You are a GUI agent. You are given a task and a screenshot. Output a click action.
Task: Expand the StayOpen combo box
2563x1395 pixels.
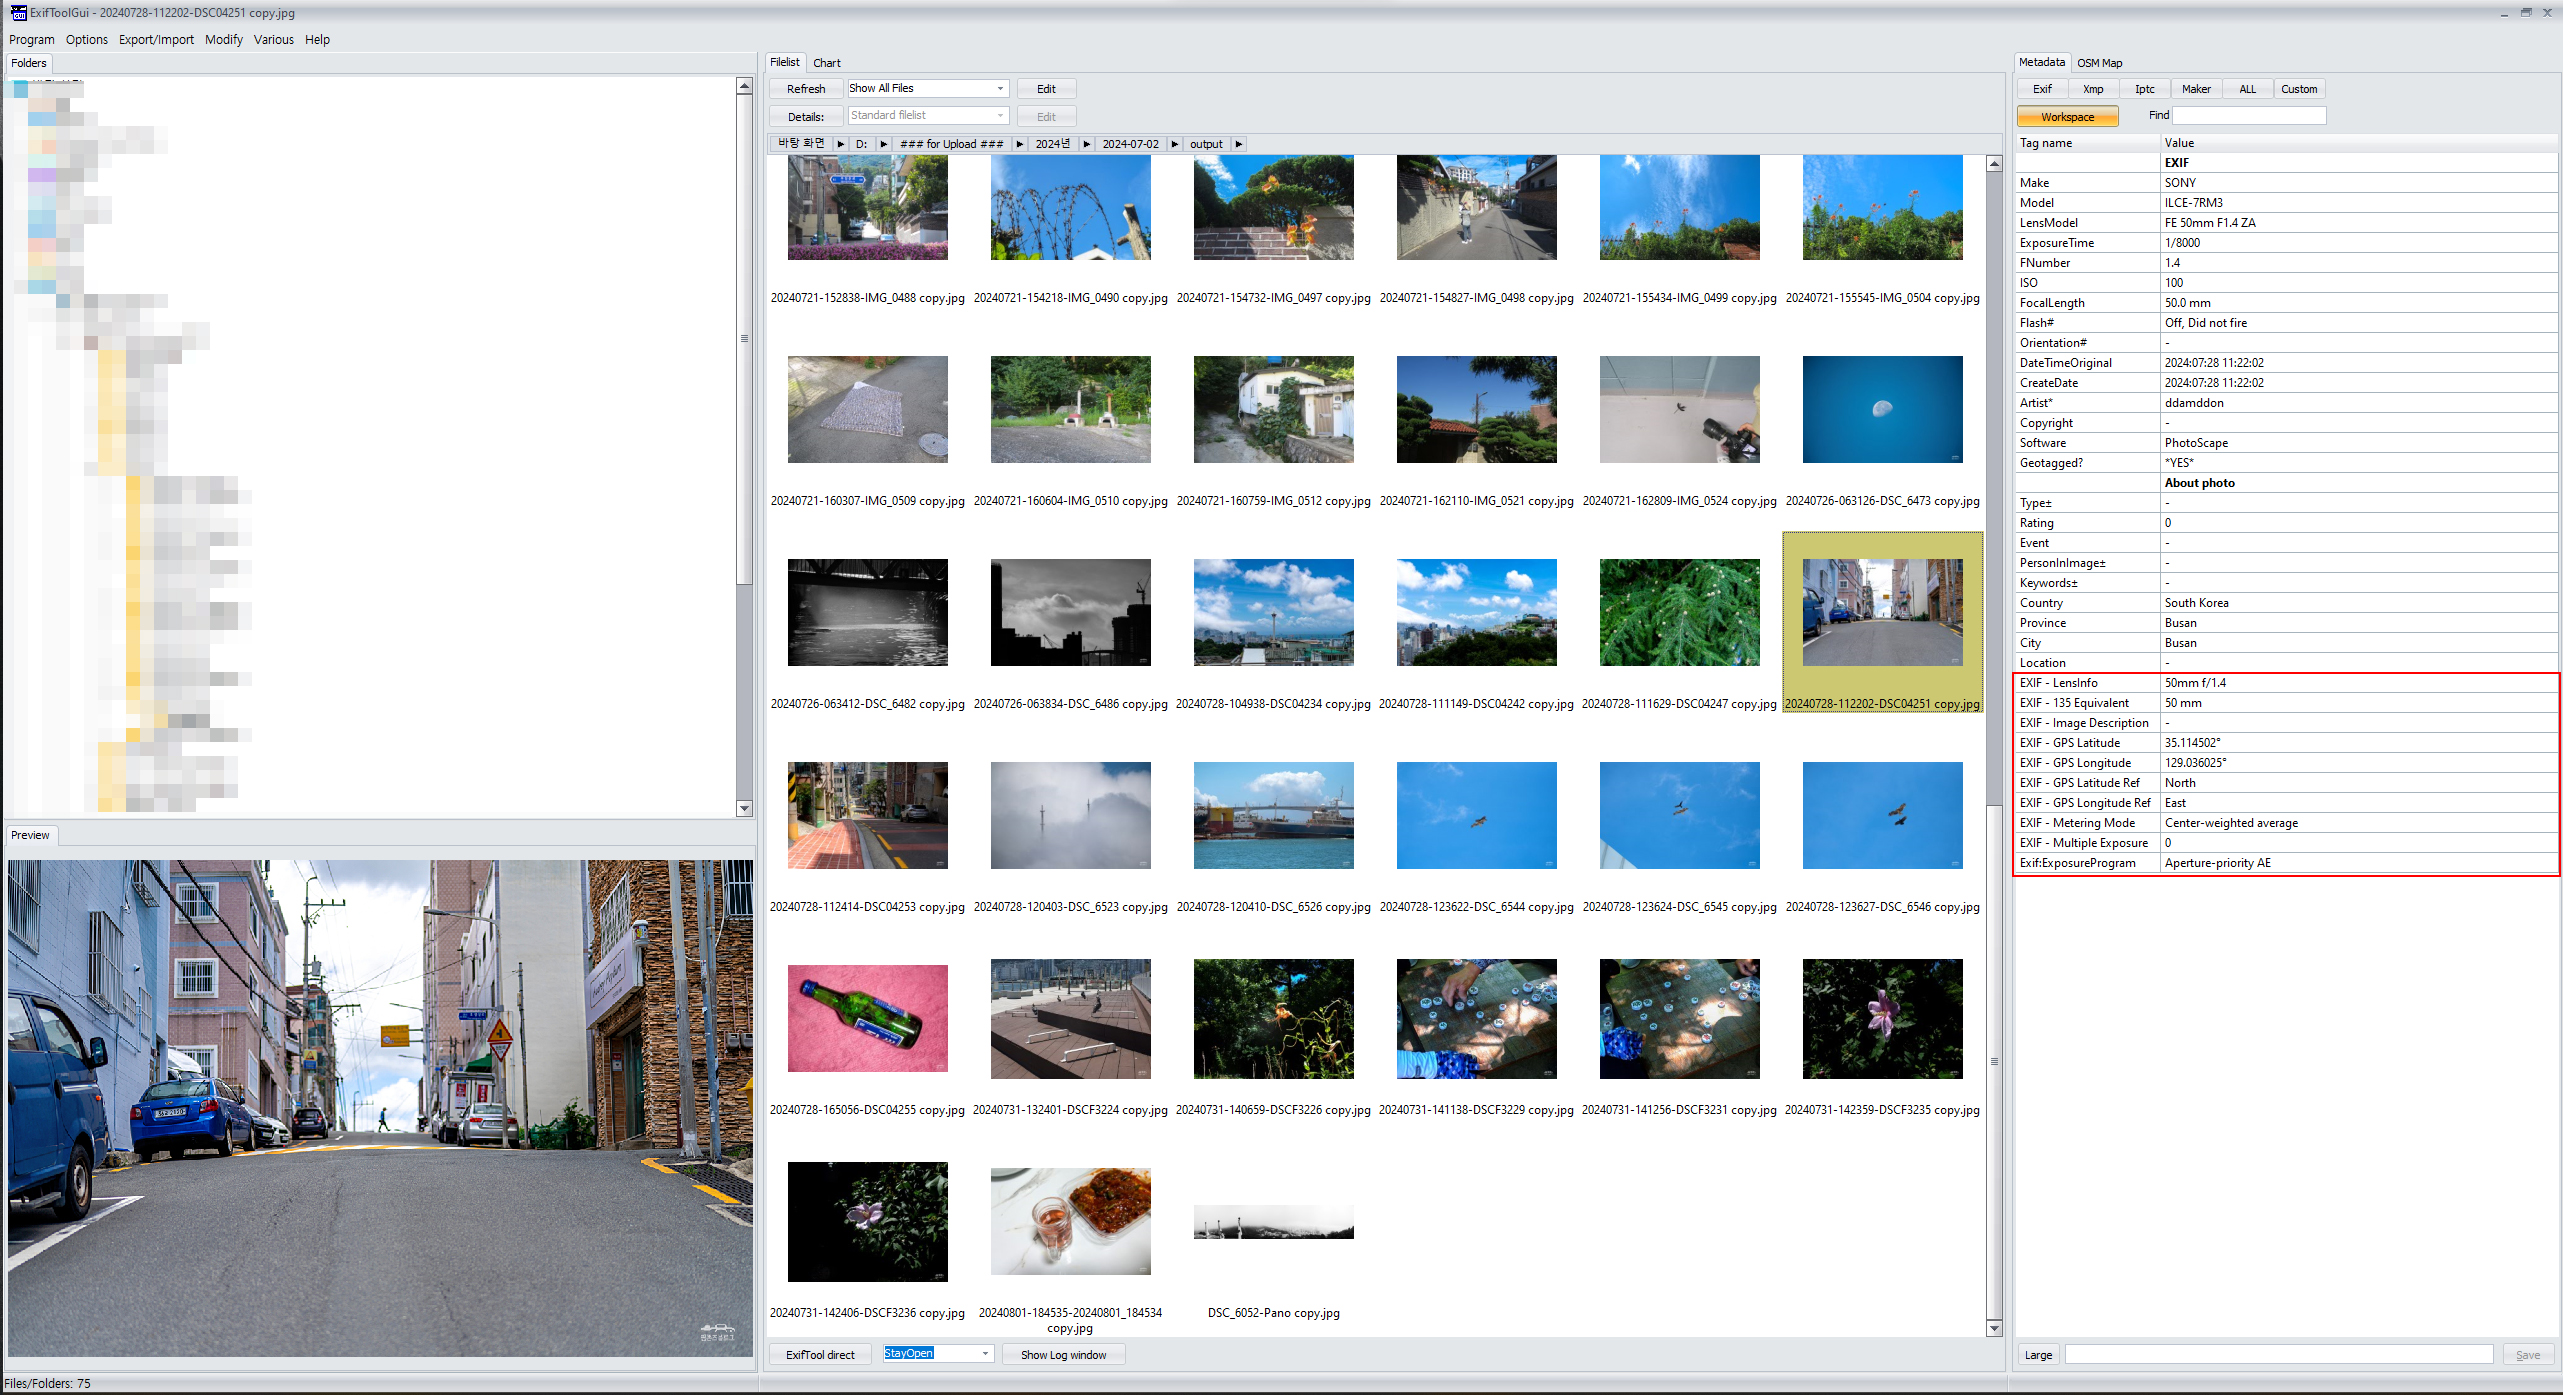pos(985,1354)
